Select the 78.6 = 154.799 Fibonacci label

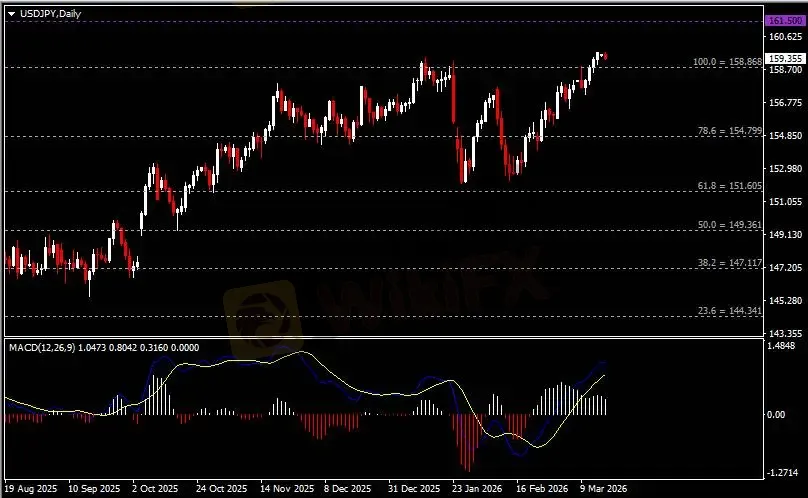pos(730,131)
